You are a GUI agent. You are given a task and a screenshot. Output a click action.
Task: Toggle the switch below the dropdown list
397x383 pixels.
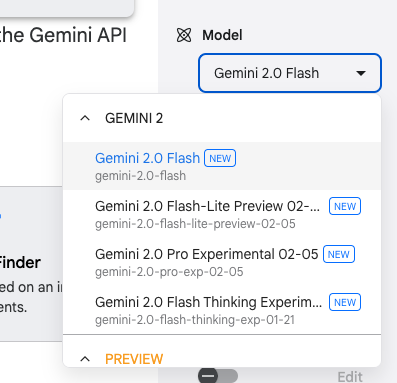click(218, 376)
